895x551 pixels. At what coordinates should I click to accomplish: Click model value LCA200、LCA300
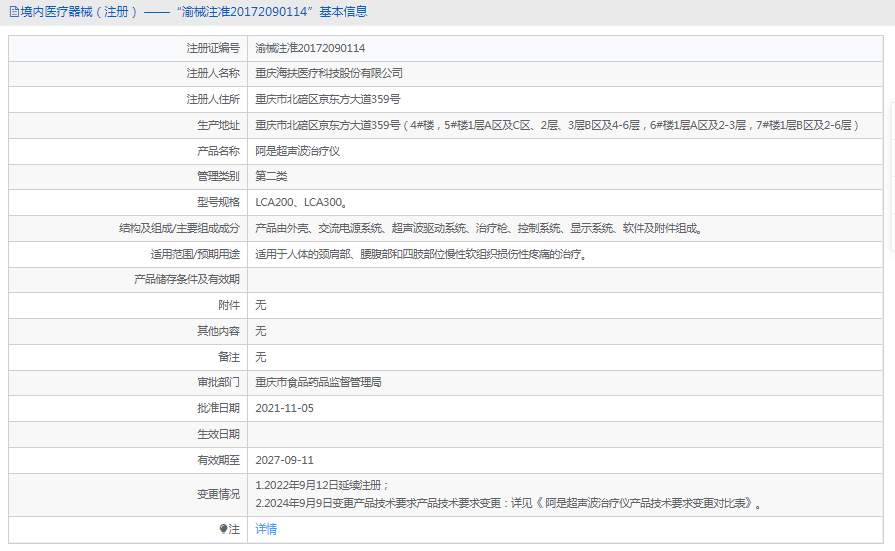click(x=301, y=202)
